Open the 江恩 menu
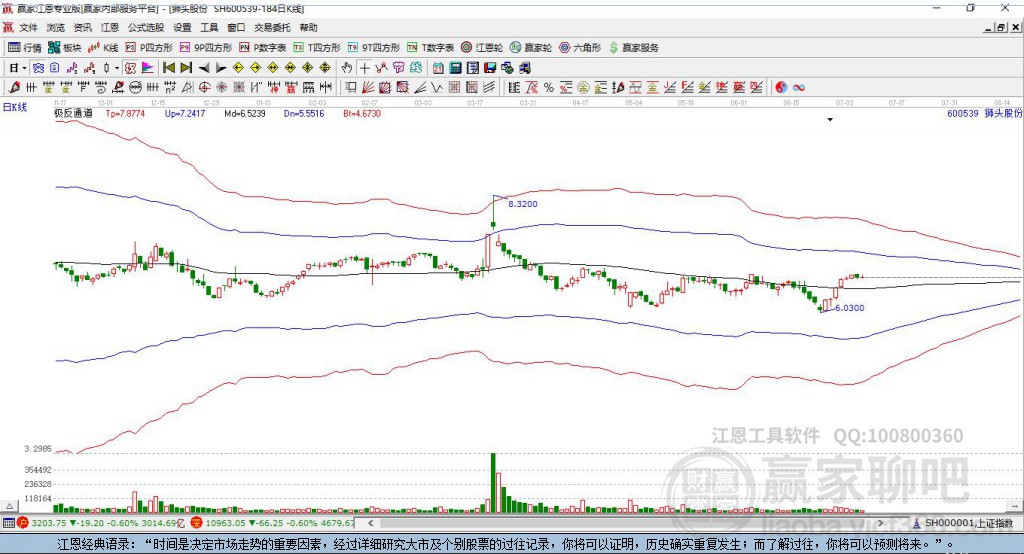This screenshot has width=1024, height=554. click(110, 27)
